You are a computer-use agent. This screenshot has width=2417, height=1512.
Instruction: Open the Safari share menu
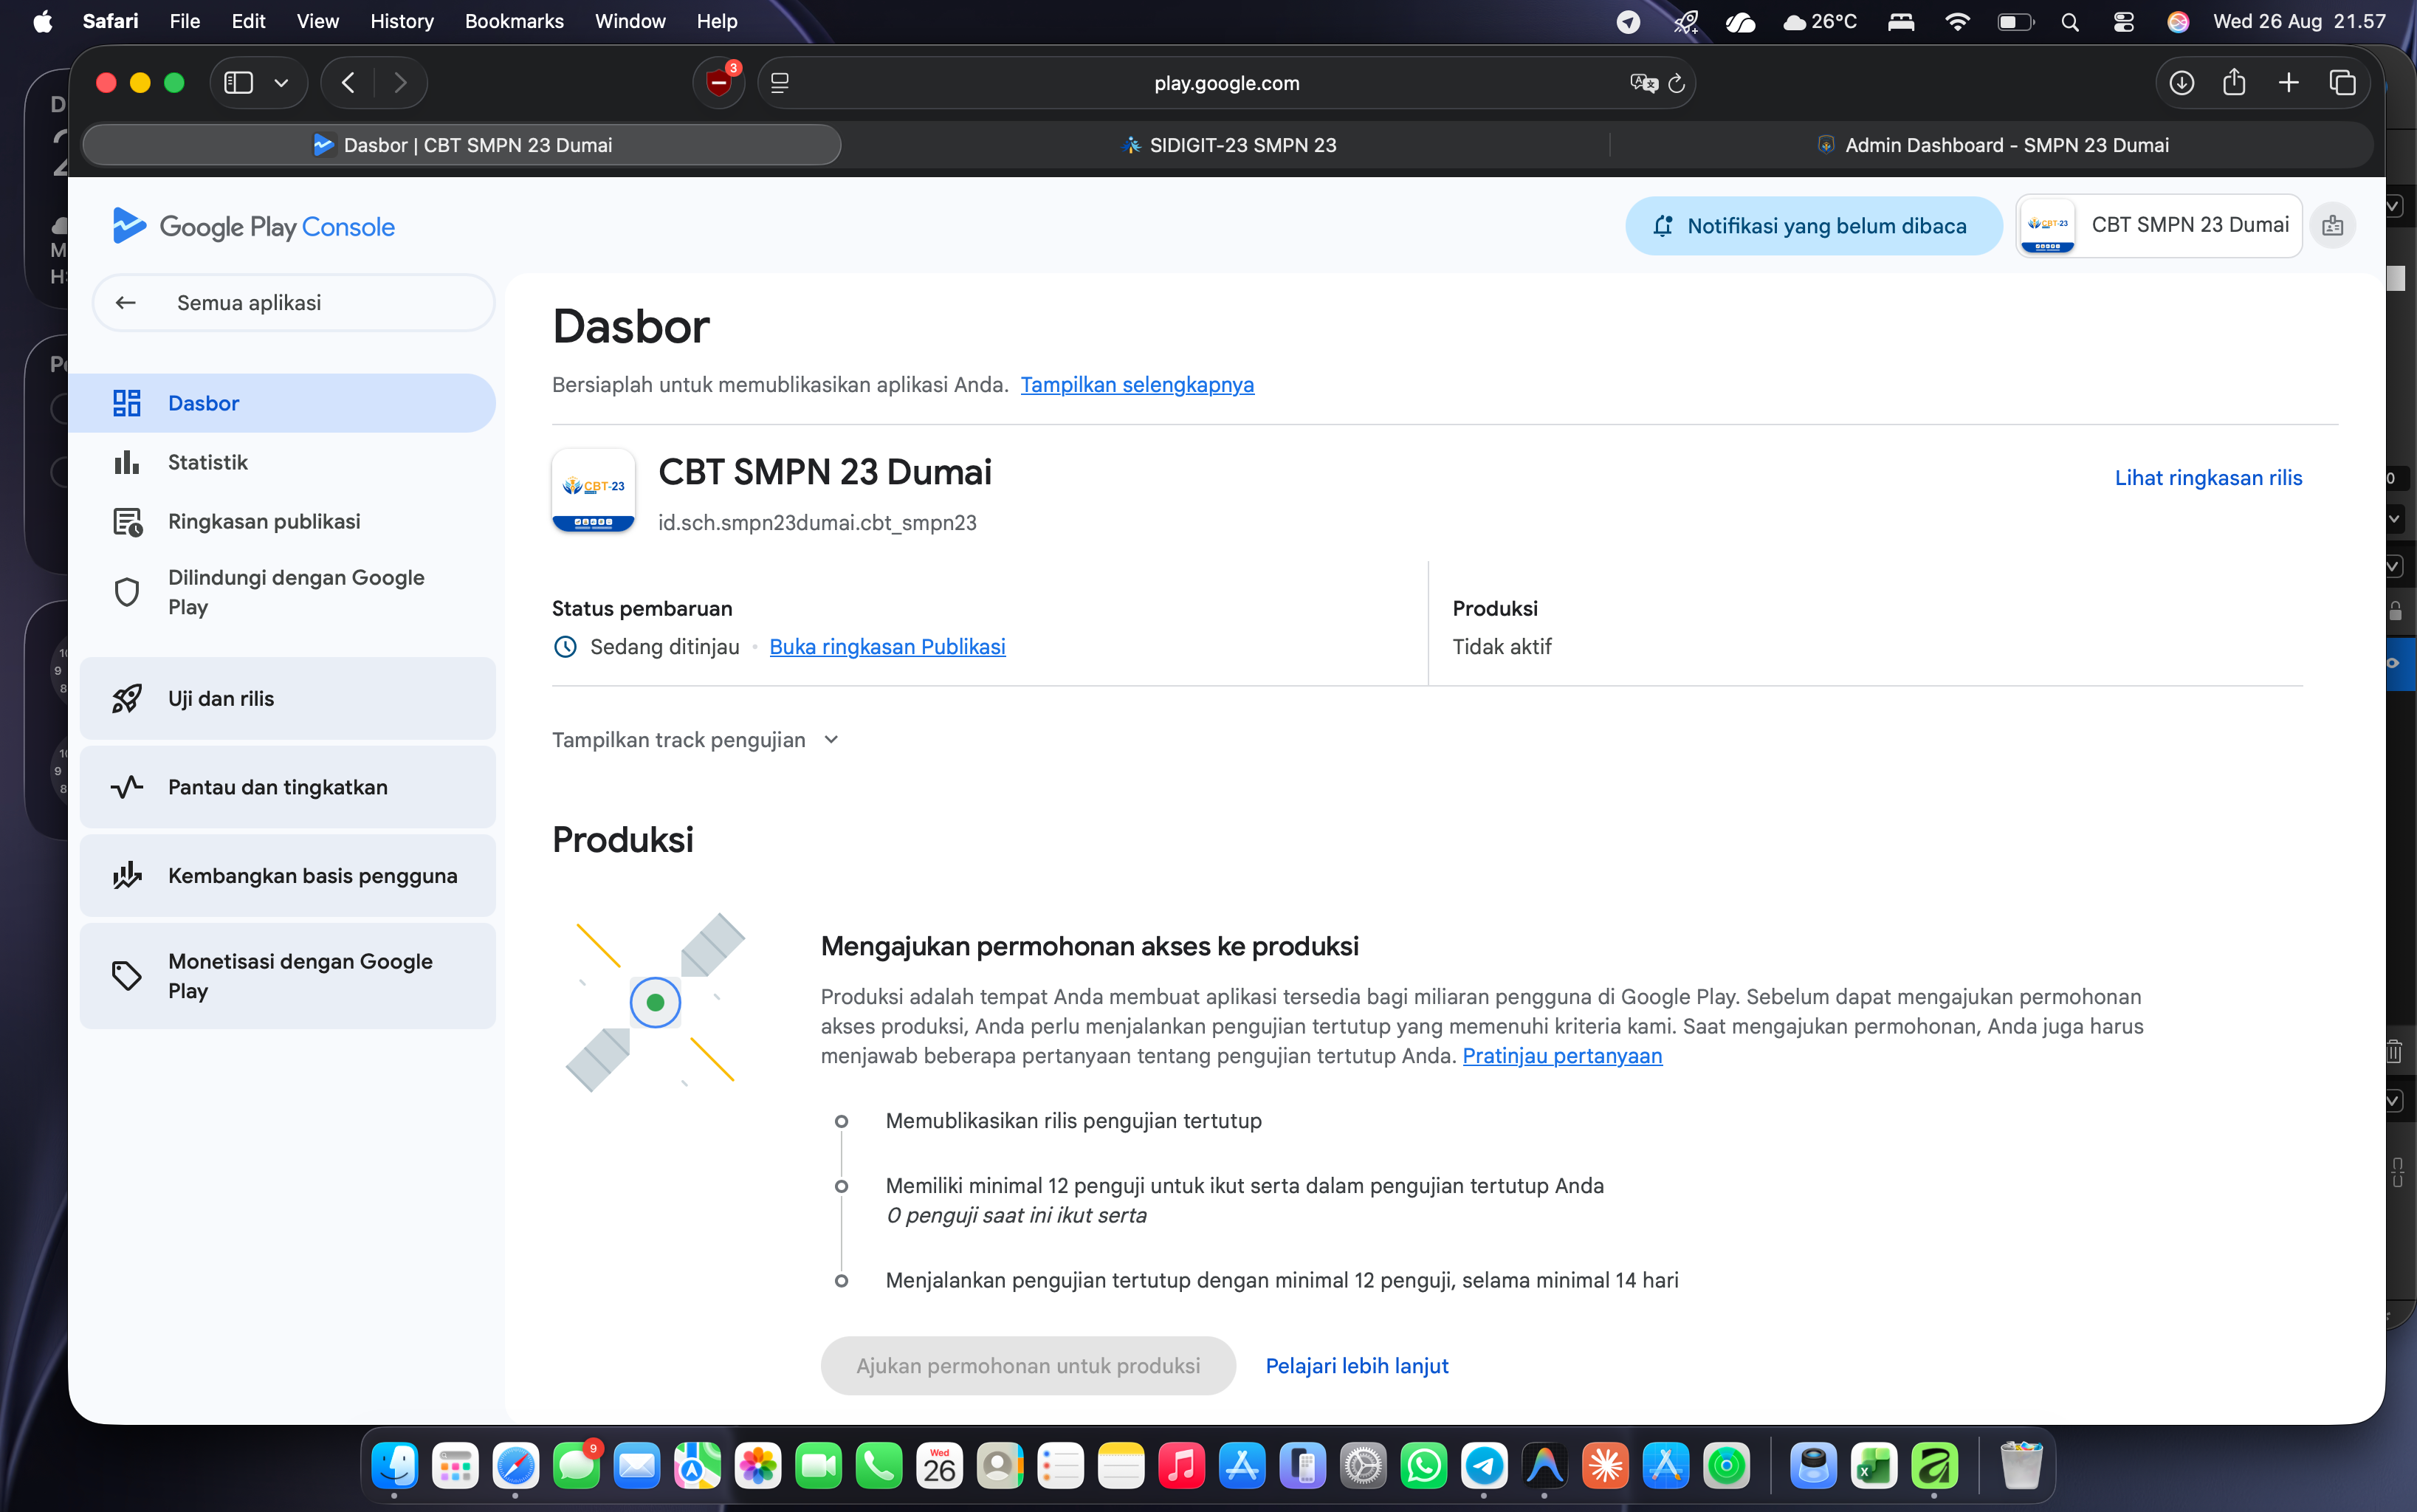[x=2234, y=83]
